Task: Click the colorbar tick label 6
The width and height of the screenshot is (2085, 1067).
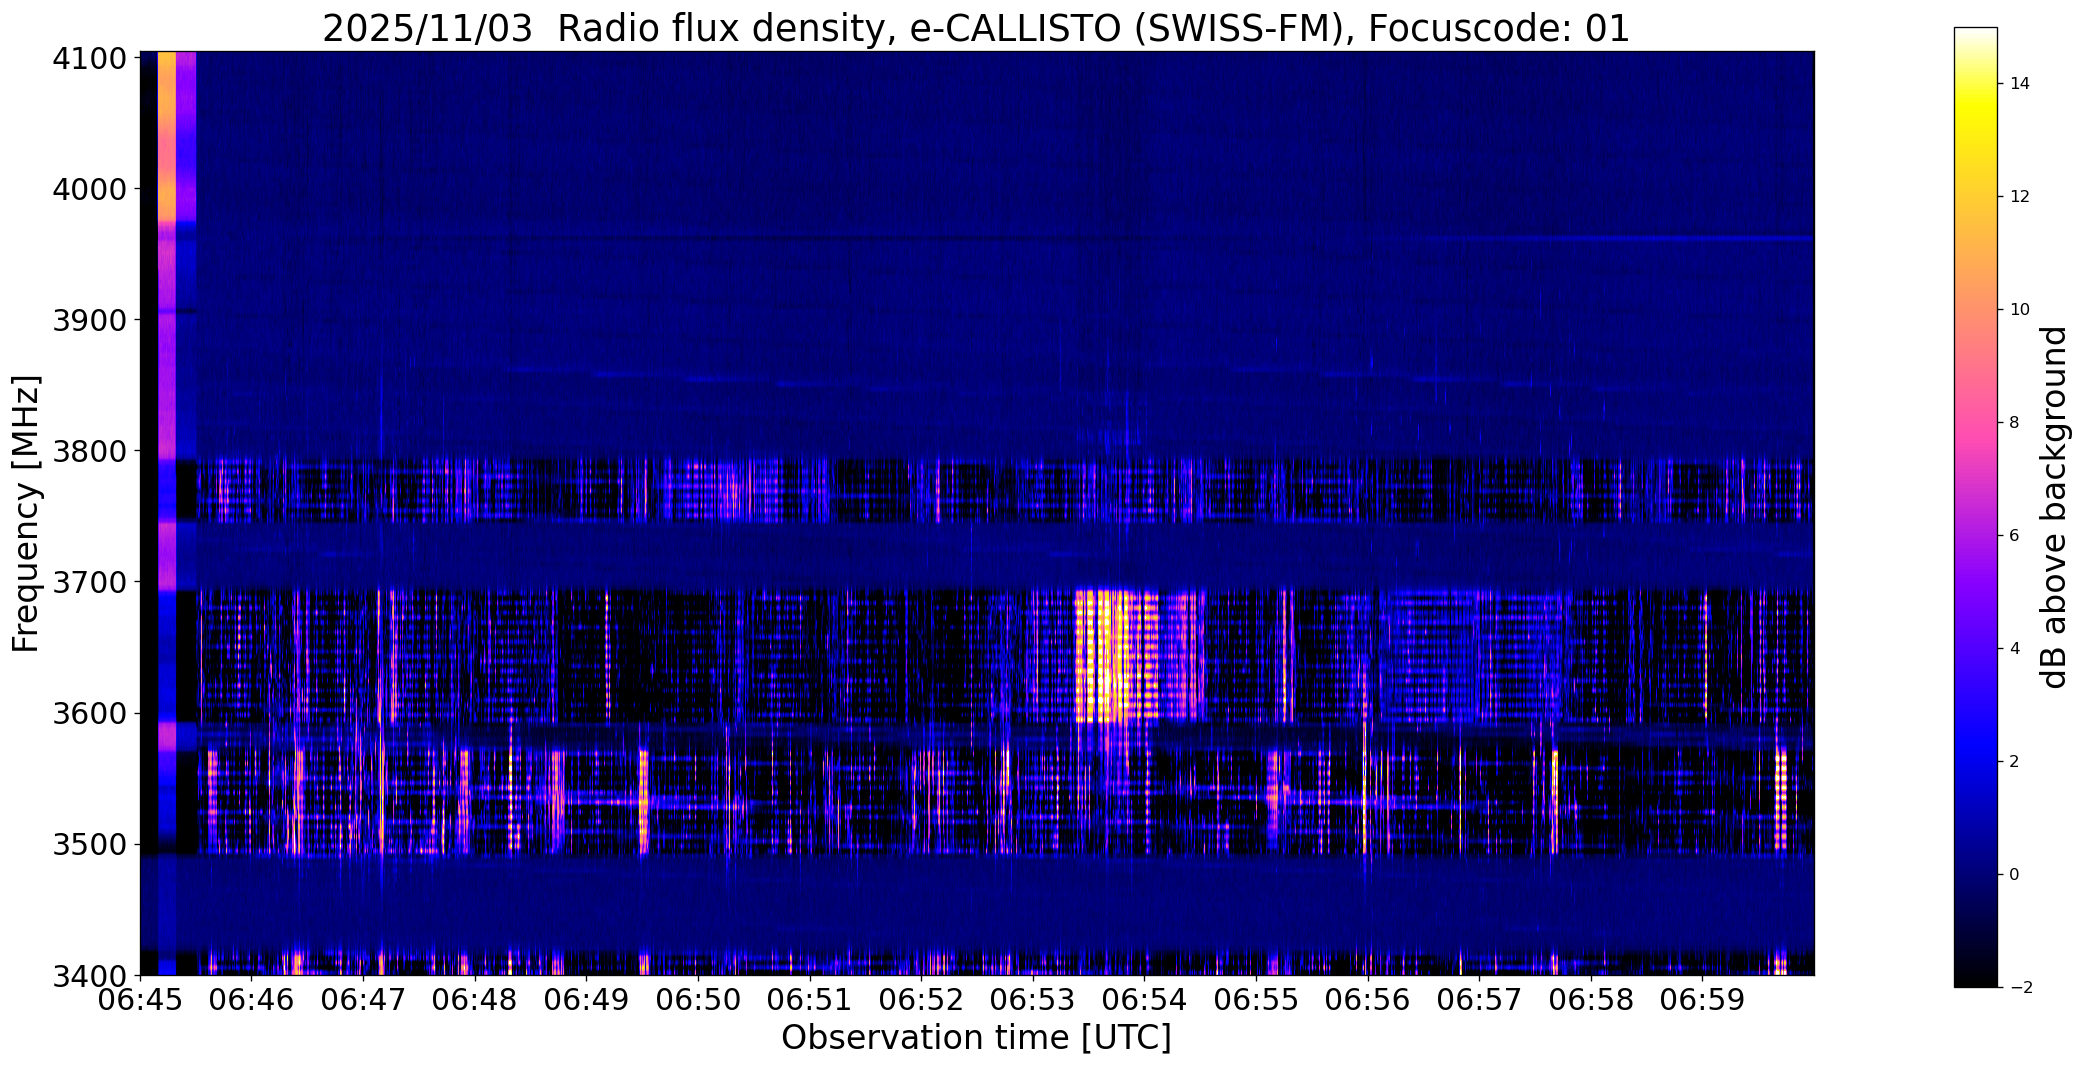Action: [2014, 536]
